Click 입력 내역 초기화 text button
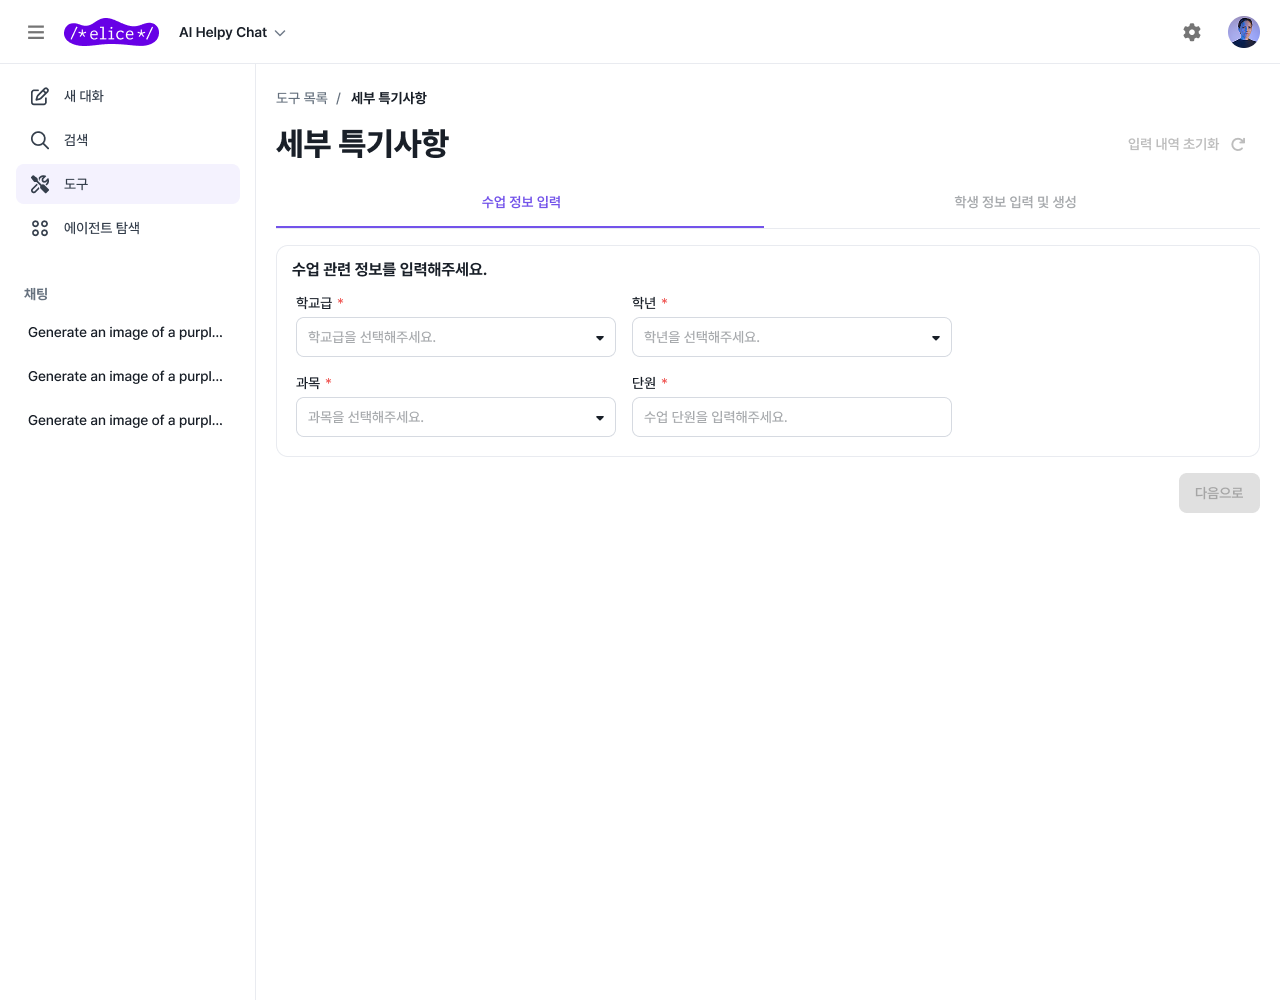1280x1000 pixels. pos(1172,144)
